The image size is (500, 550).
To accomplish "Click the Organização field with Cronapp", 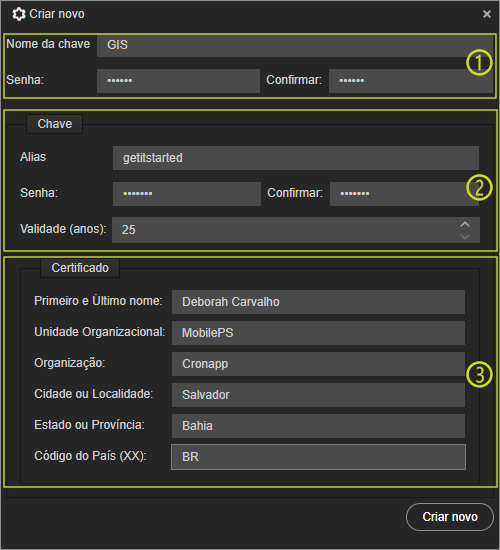I will [x=318, y=364].
